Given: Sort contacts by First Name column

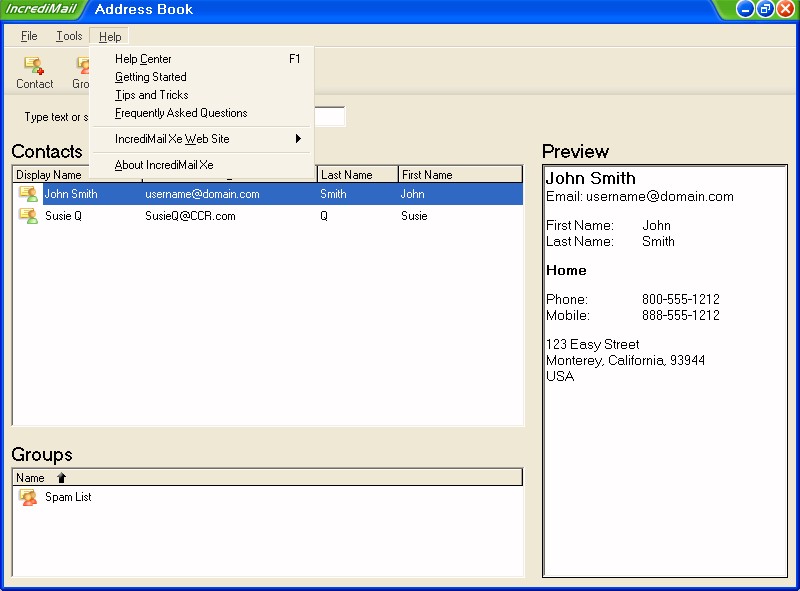Looking at the screenshot, I should (460, 175).
